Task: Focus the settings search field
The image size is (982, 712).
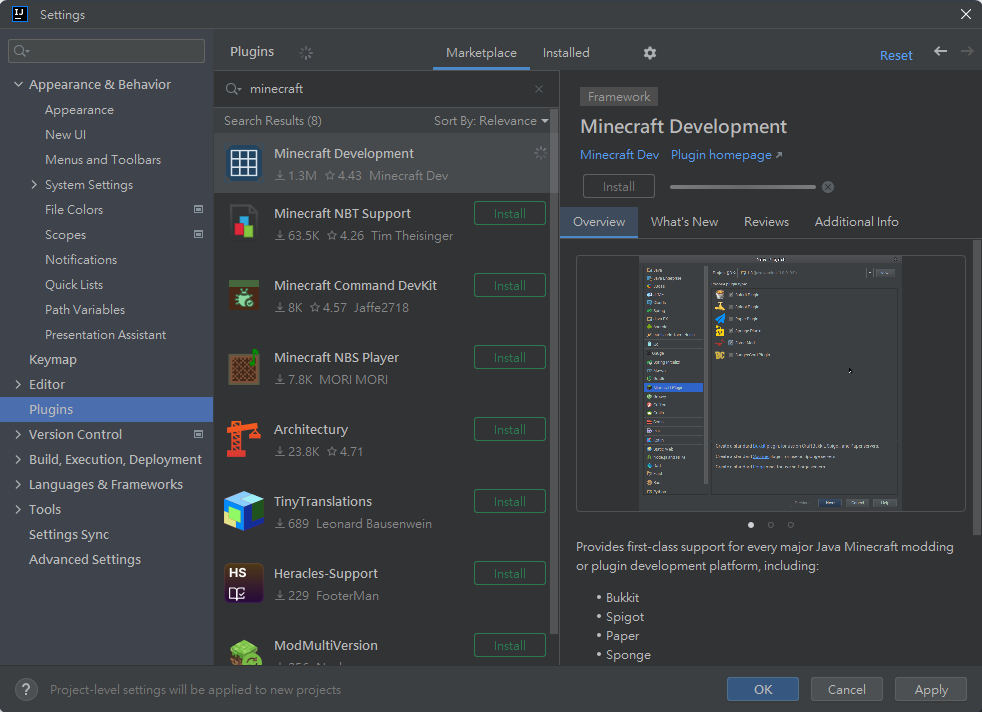Action: pos(106,51)
